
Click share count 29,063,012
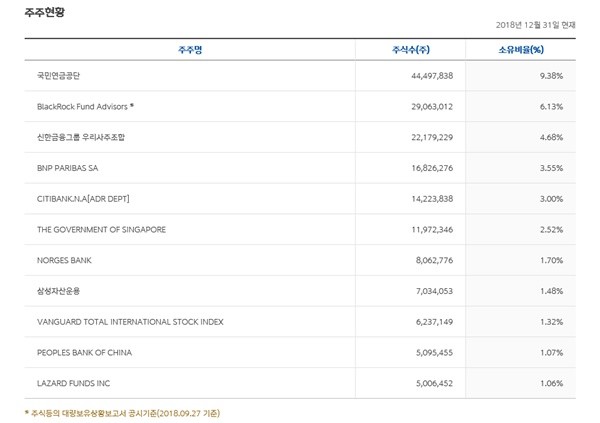click(x=432, y=107)
